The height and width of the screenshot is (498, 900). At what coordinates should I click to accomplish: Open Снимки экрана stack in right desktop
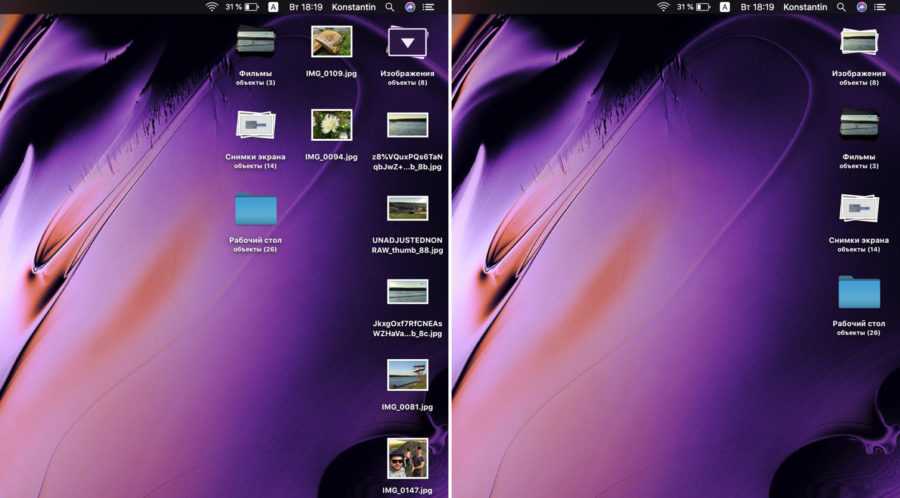[859, 208]
